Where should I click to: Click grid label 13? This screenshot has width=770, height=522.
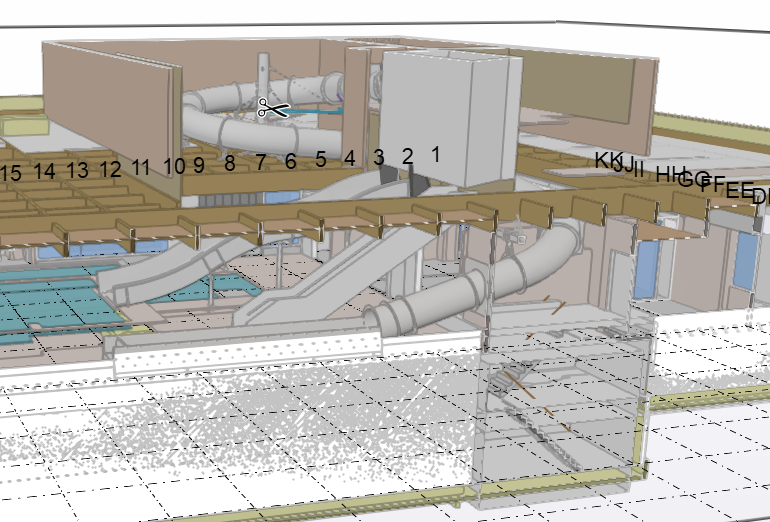pos(77,170)
